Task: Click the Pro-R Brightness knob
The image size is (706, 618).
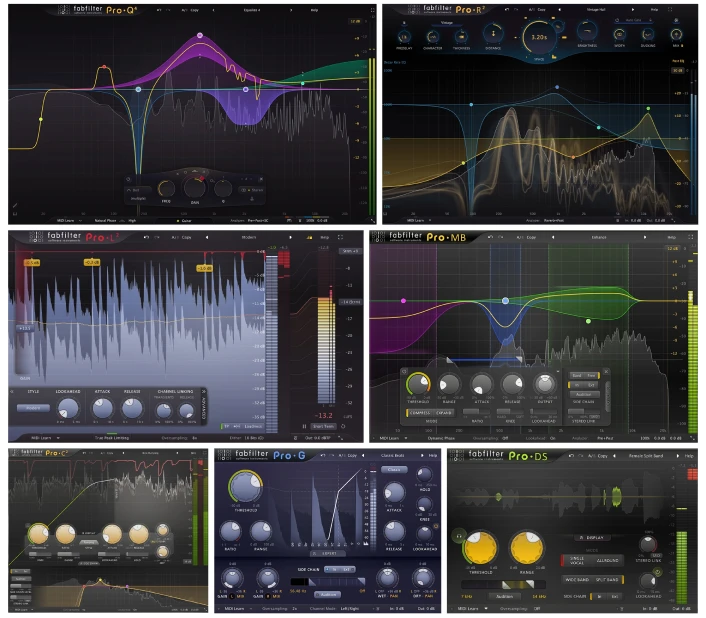Action: (x=587, y=32)
